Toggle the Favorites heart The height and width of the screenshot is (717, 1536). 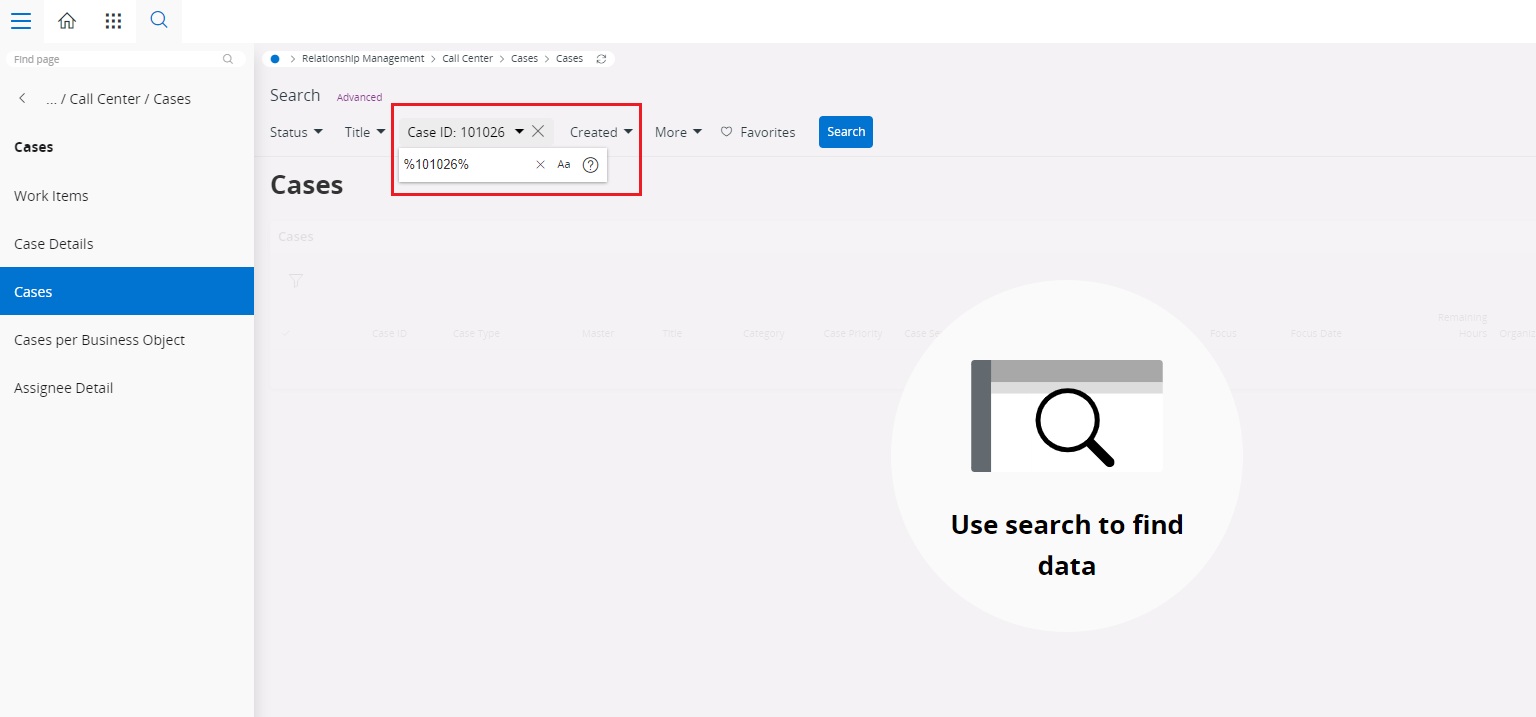[727, 132]
